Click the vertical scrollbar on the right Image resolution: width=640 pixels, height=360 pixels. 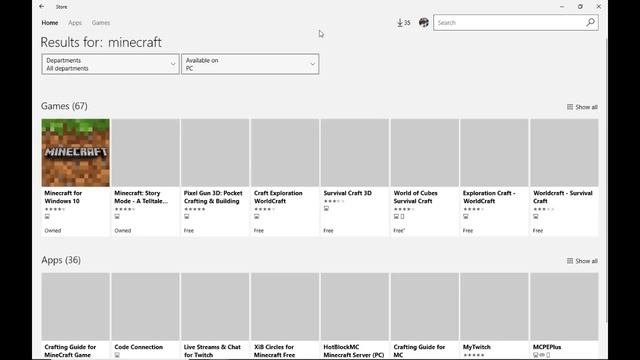click(606, 180)
